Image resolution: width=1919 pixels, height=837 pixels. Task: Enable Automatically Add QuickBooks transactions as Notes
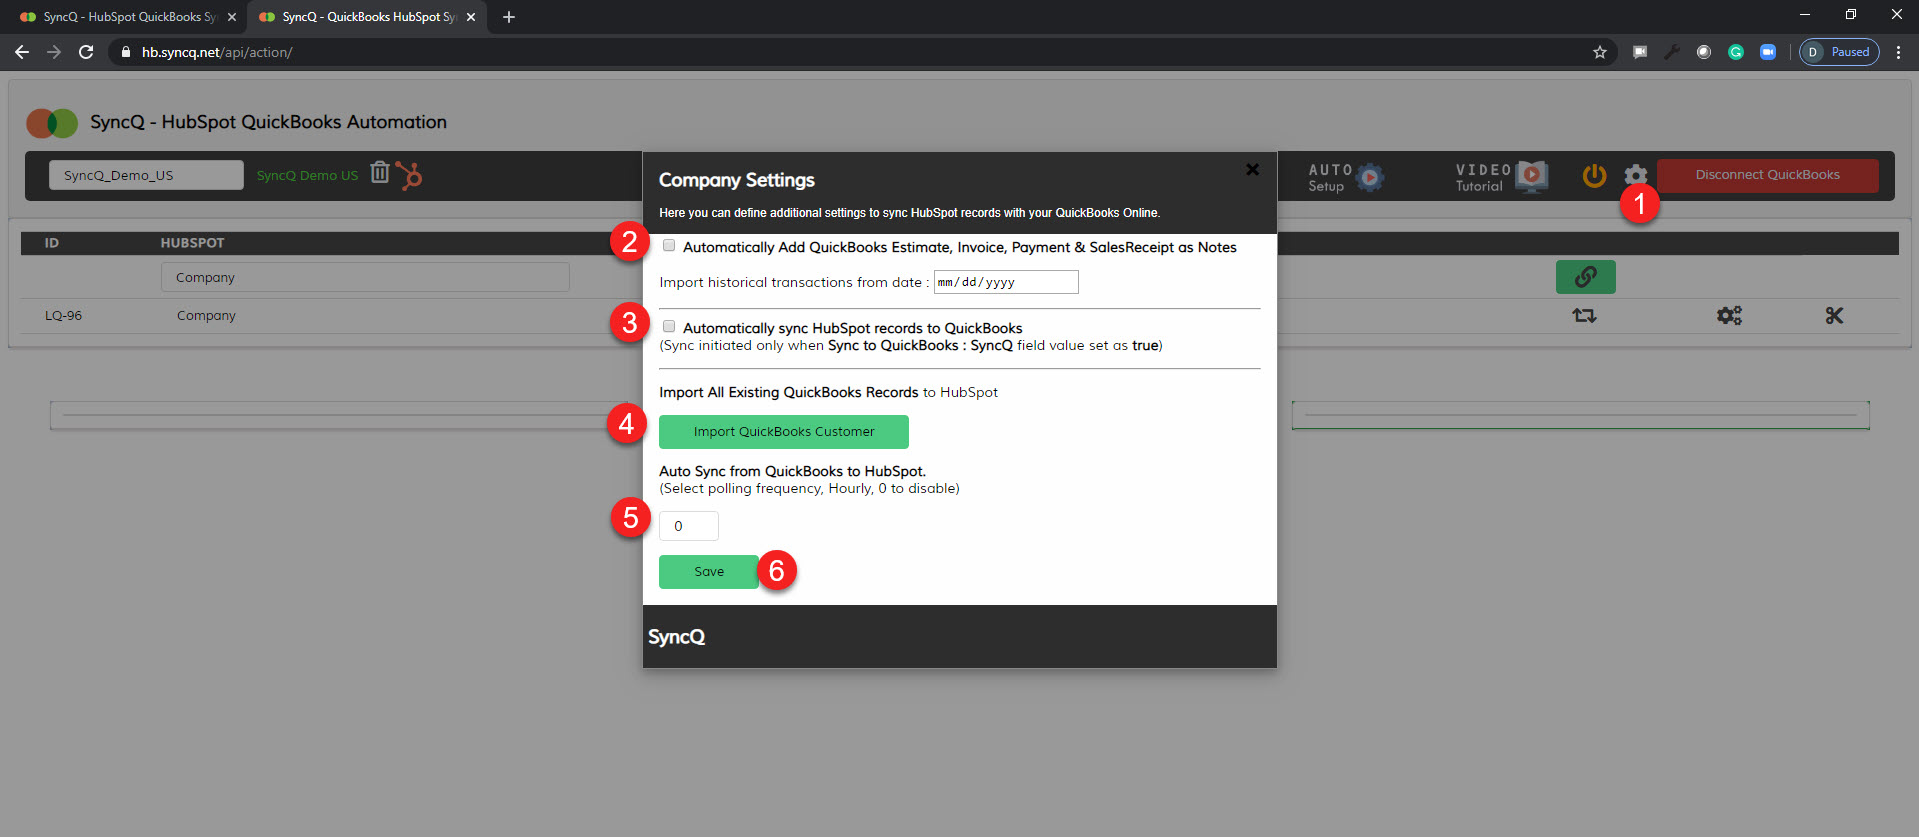pyautogui.click(x=669, y=246)
